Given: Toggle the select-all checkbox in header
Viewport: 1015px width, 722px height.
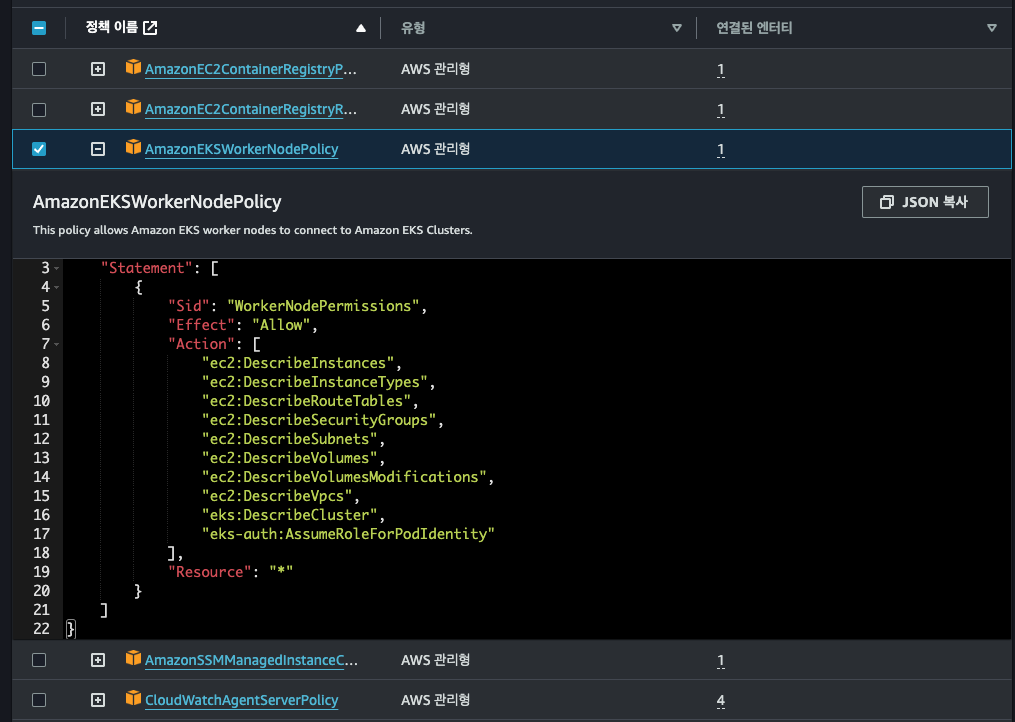Looking at the screenshot, I should click(x=39, y=28).
